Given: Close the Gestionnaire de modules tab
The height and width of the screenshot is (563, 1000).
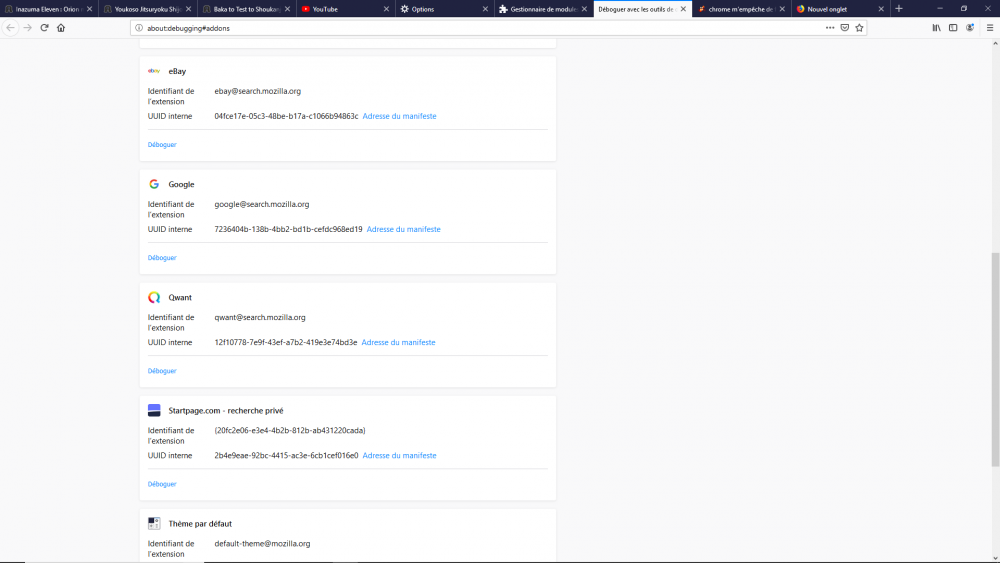Looking at the screenshot, I should (x=584, y=9).
